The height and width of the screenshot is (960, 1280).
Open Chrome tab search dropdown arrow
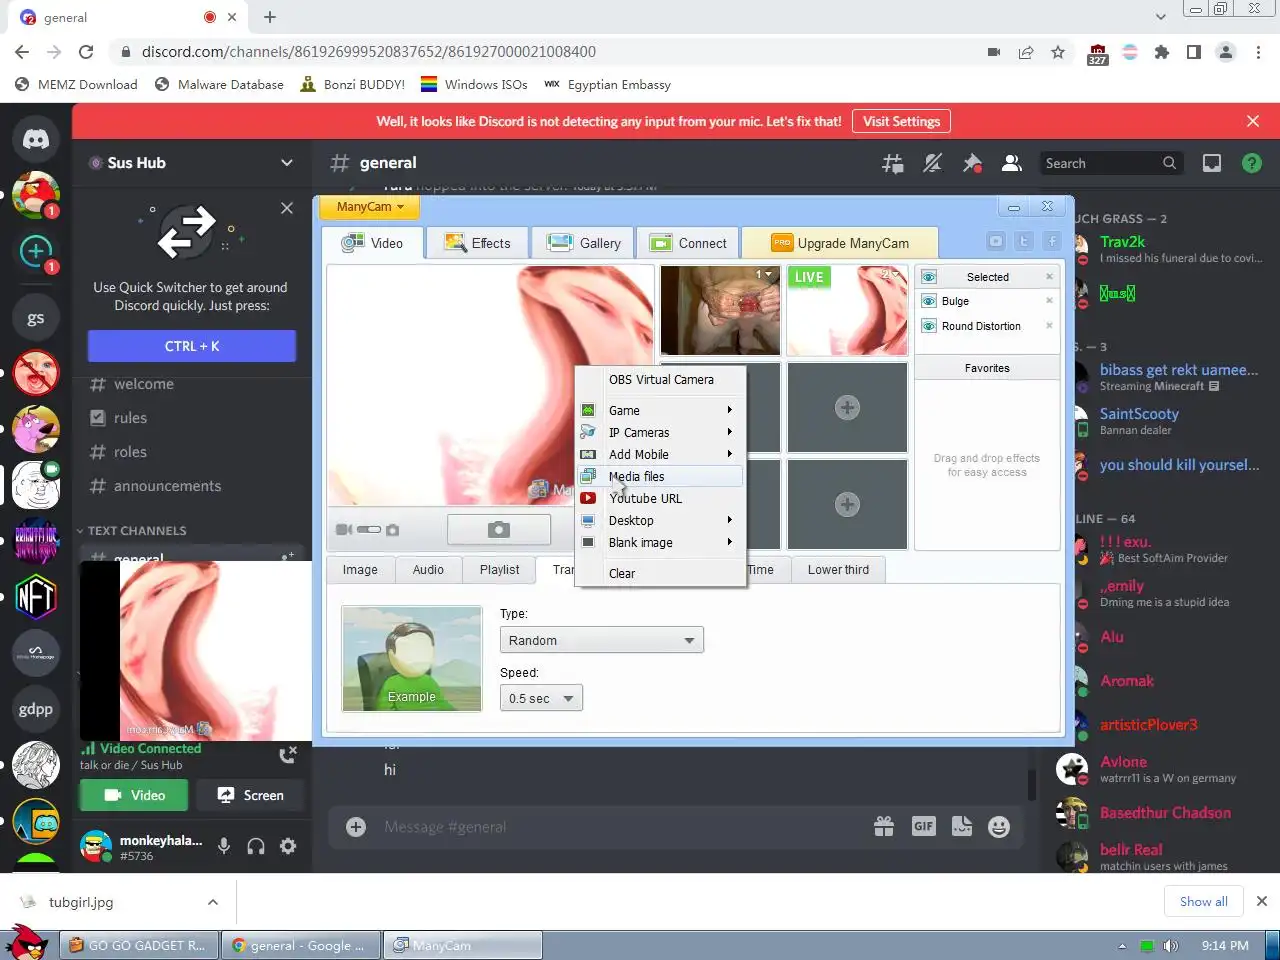[1160, 17]
